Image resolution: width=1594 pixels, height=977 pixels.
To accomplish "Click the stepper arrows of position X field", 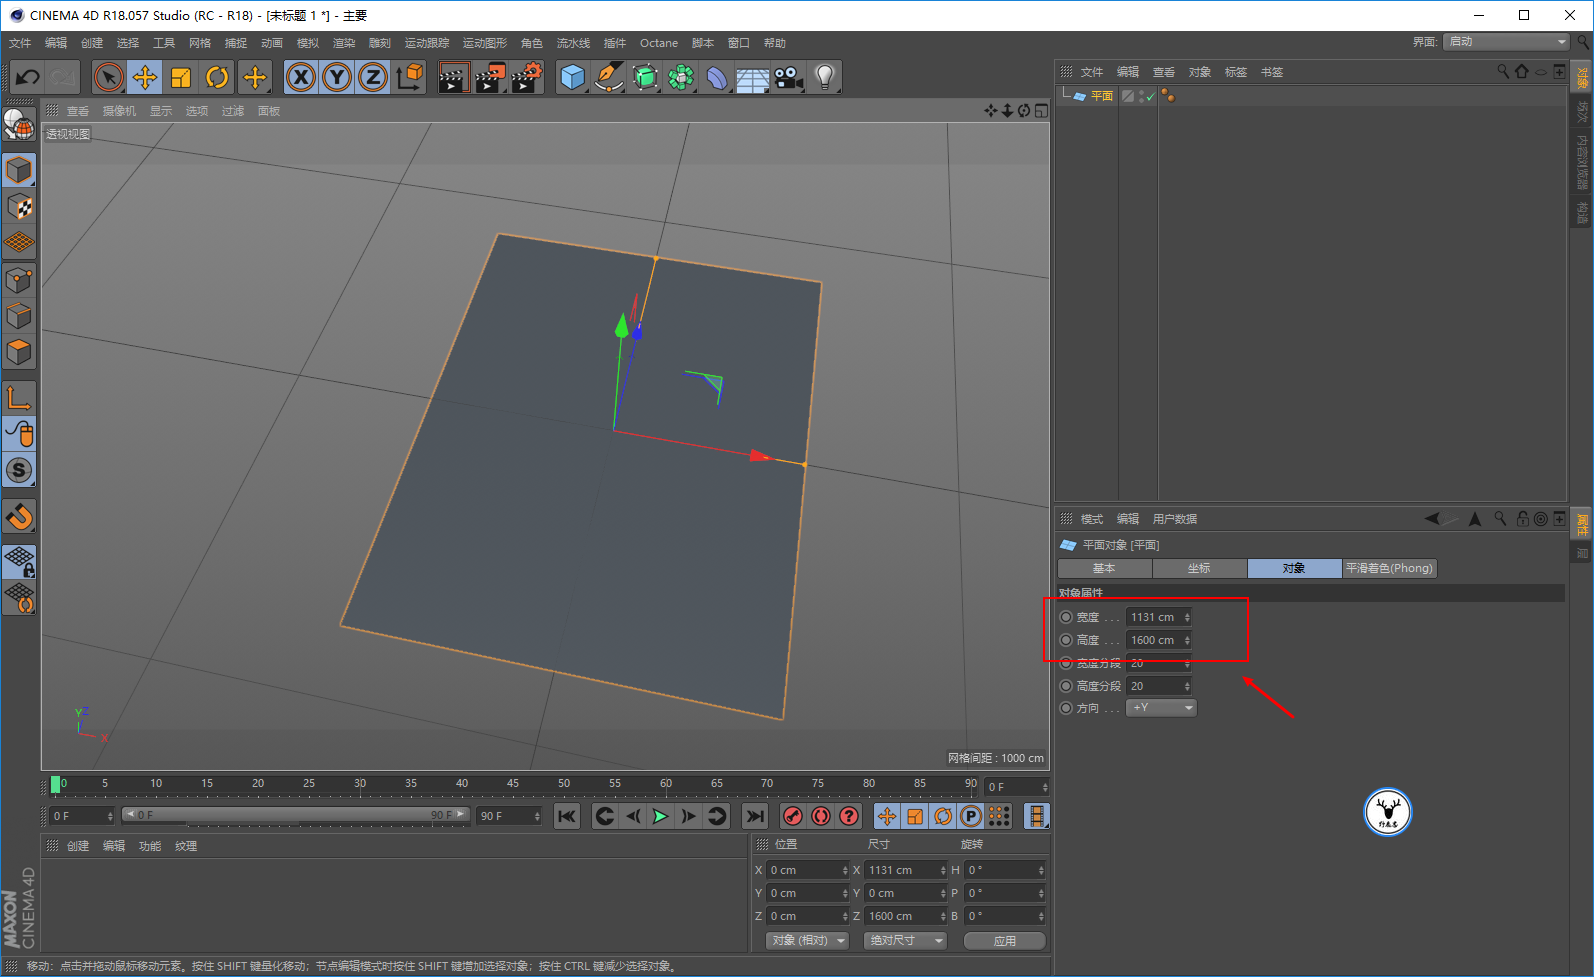I will click(845, 870).
